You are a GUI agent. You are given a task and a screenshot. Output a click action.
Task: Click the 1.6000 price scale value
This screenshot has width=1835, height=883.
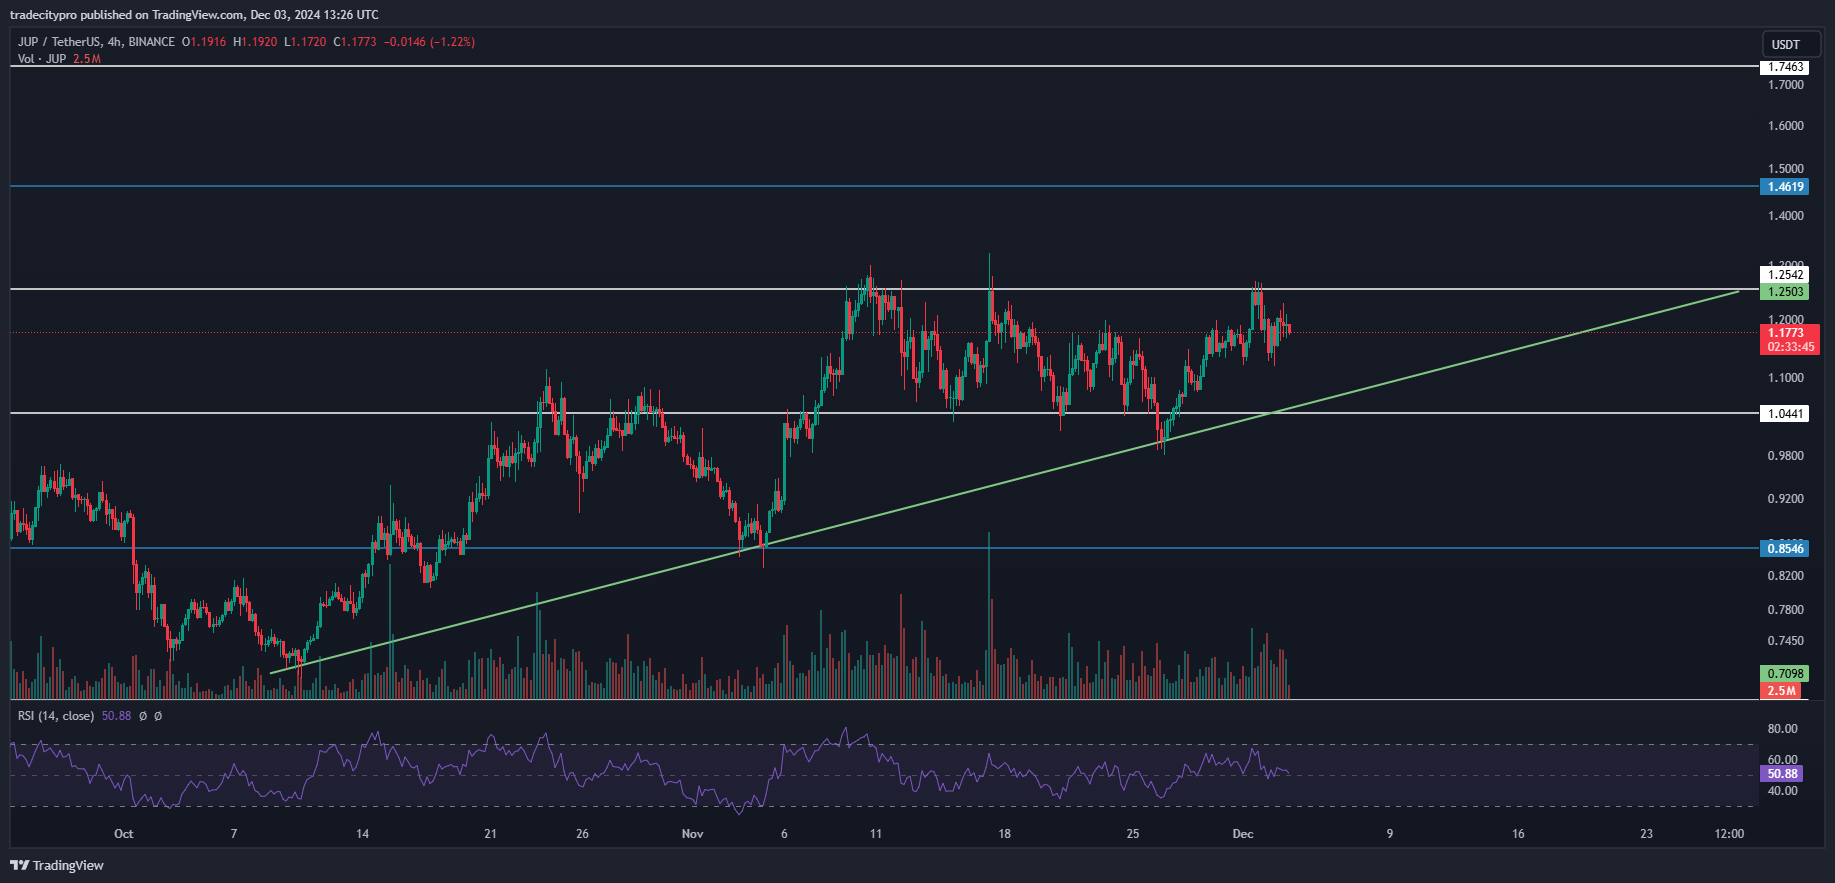click(x=1786, y=126)
